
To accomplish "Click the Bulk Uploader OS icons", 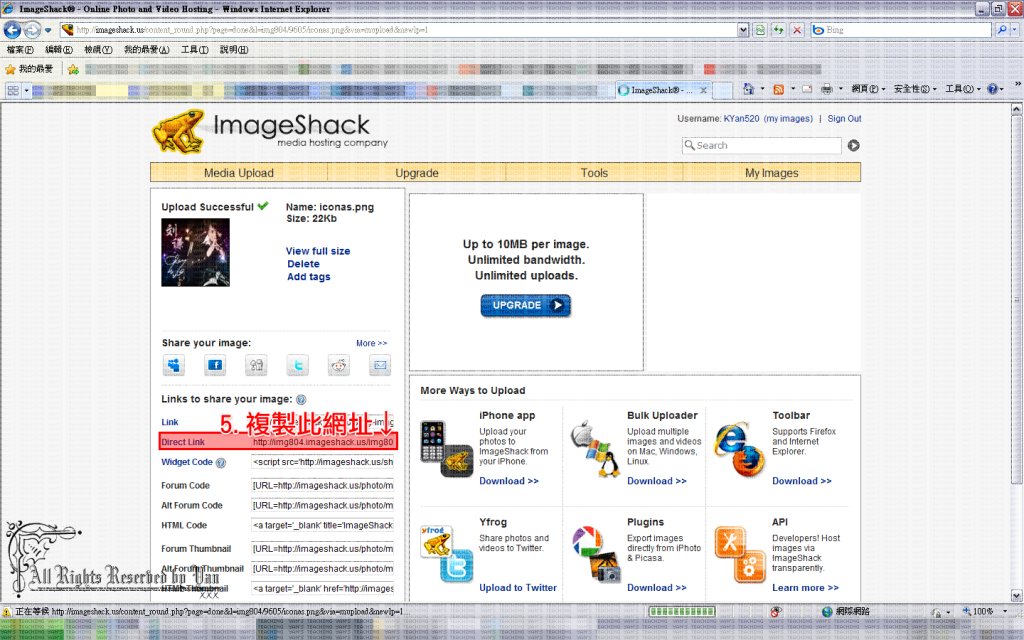I will (x=594, y=449).
